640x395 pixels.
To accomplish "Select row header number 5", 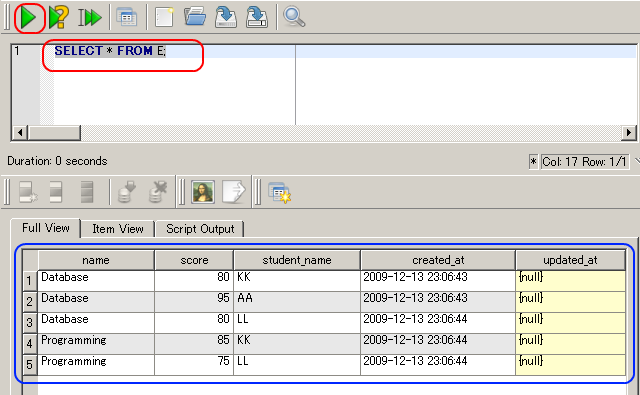I will 29,364.
